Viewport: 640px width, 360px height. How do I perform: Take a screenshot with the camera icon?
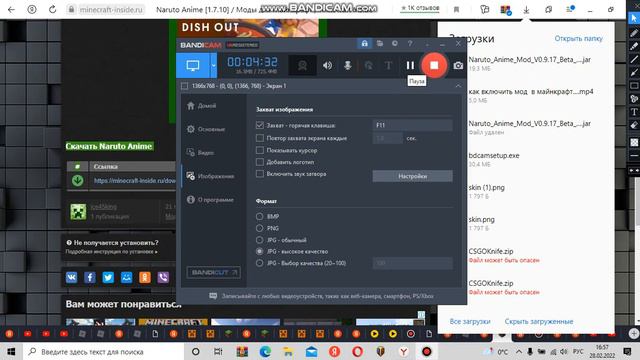click(458, 65)
